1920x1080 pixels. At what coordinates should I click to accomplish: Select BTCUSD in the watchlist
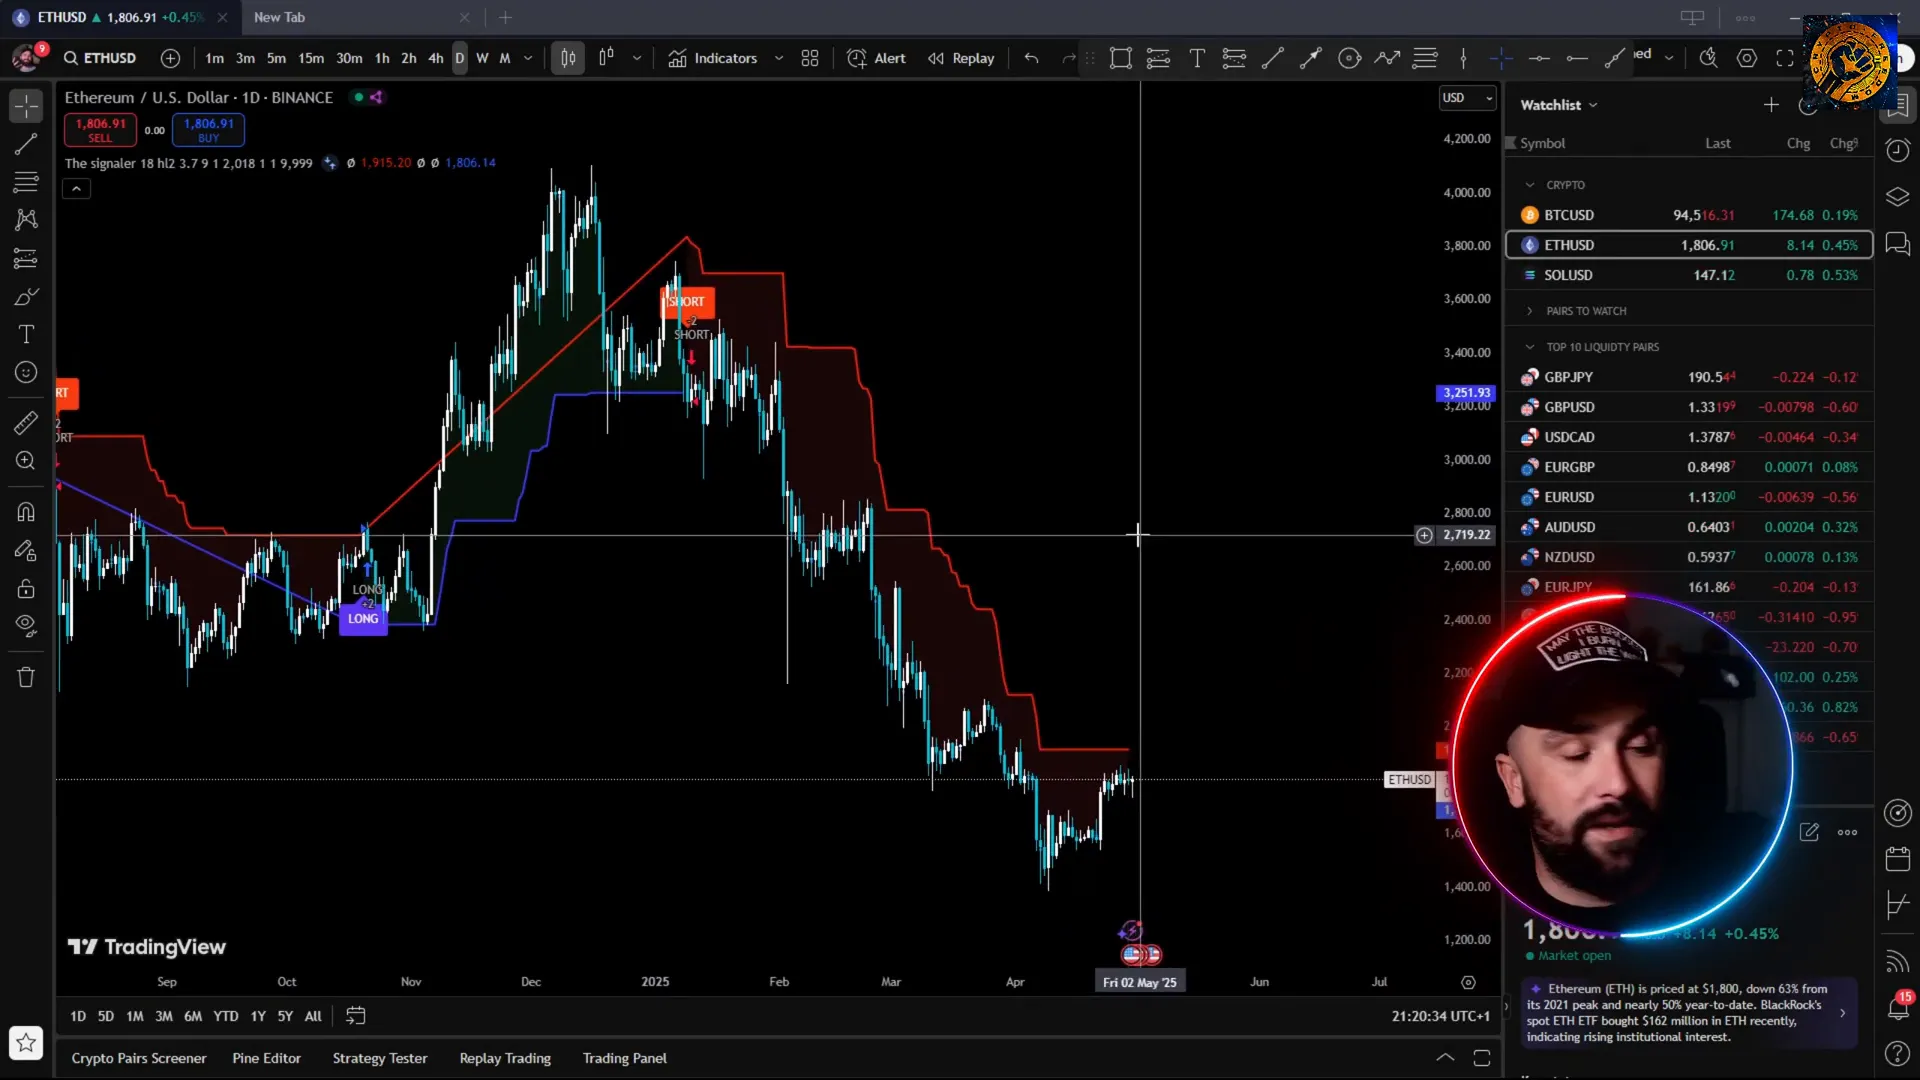pyautogui.click(x=1689, y=215)
